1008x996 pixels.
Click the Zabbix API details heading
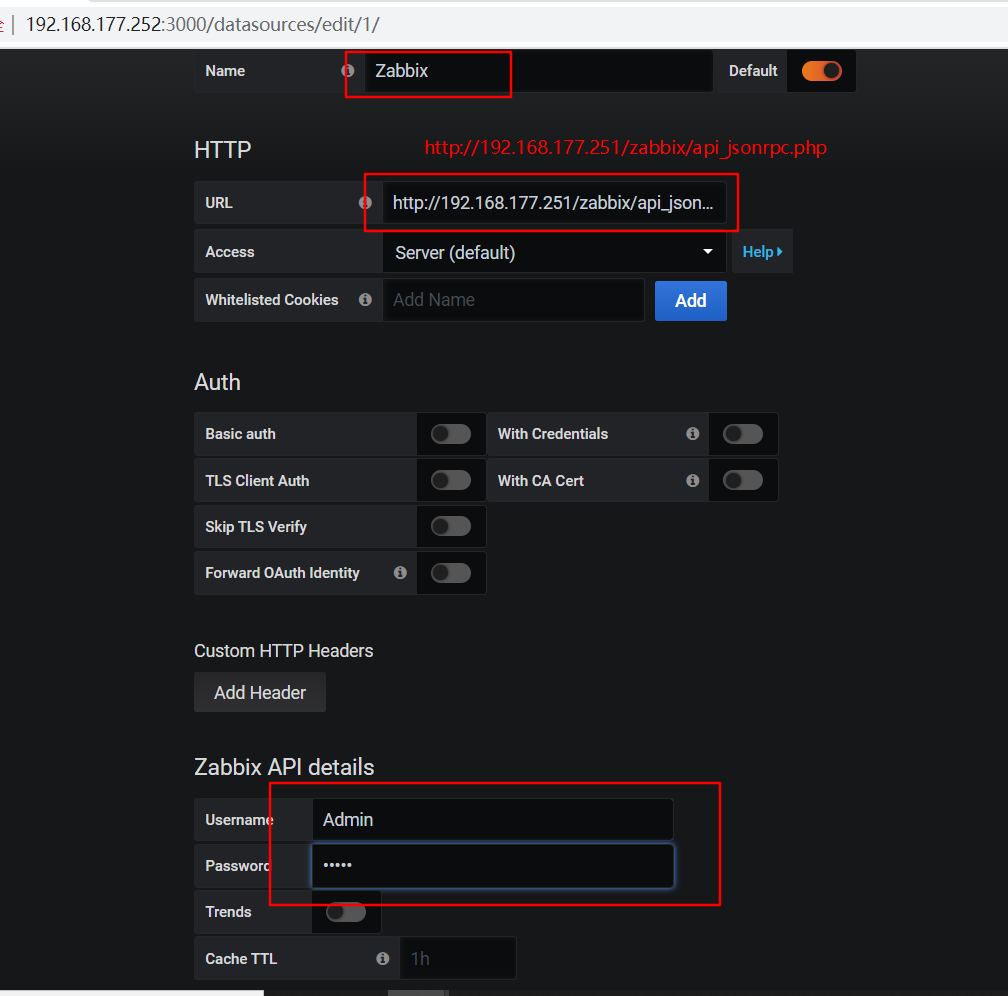(x=284, y=767)
